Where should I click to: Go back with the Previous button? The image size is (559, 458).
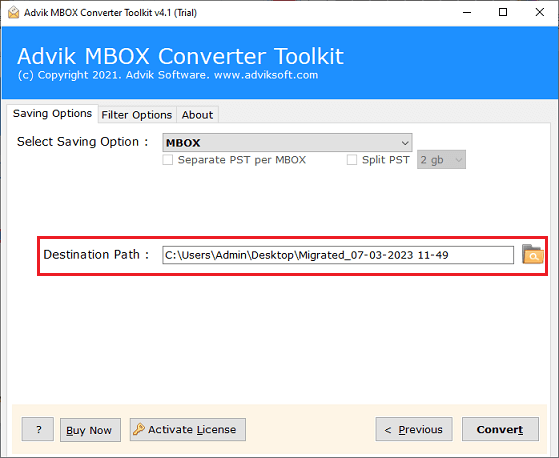(414, 429)
